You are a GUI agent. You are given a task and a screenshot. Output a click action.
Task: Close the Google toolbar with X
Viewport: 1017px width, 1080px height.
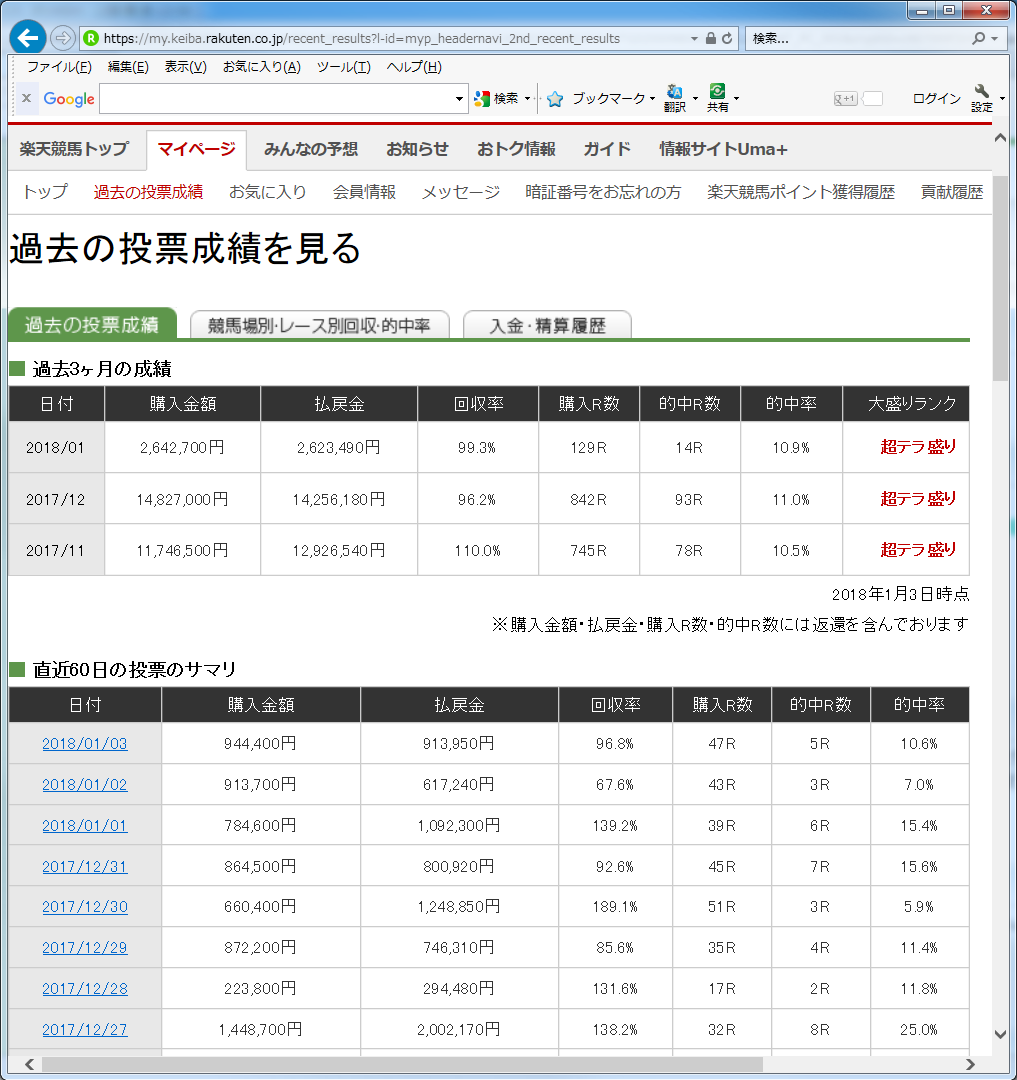pos(26,98)
